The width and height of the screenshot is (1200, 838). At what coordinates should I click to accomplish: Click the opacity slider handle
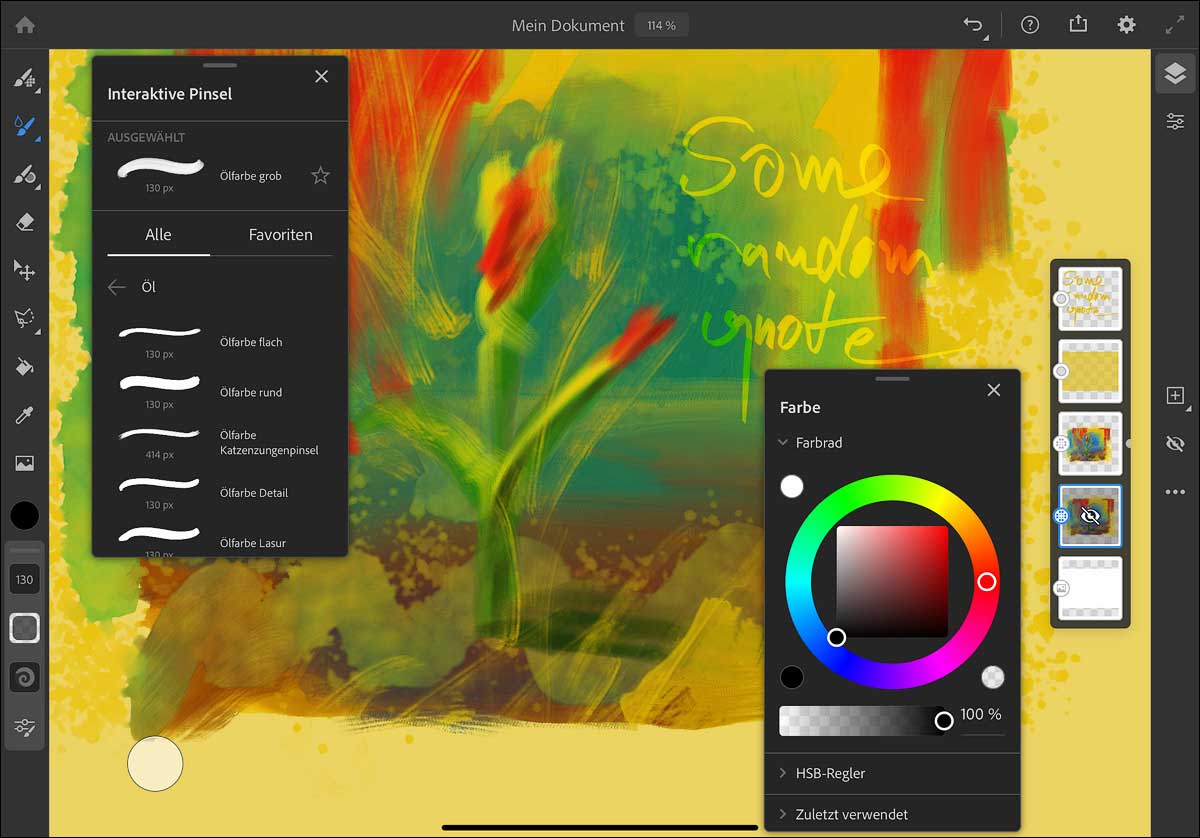943,720
